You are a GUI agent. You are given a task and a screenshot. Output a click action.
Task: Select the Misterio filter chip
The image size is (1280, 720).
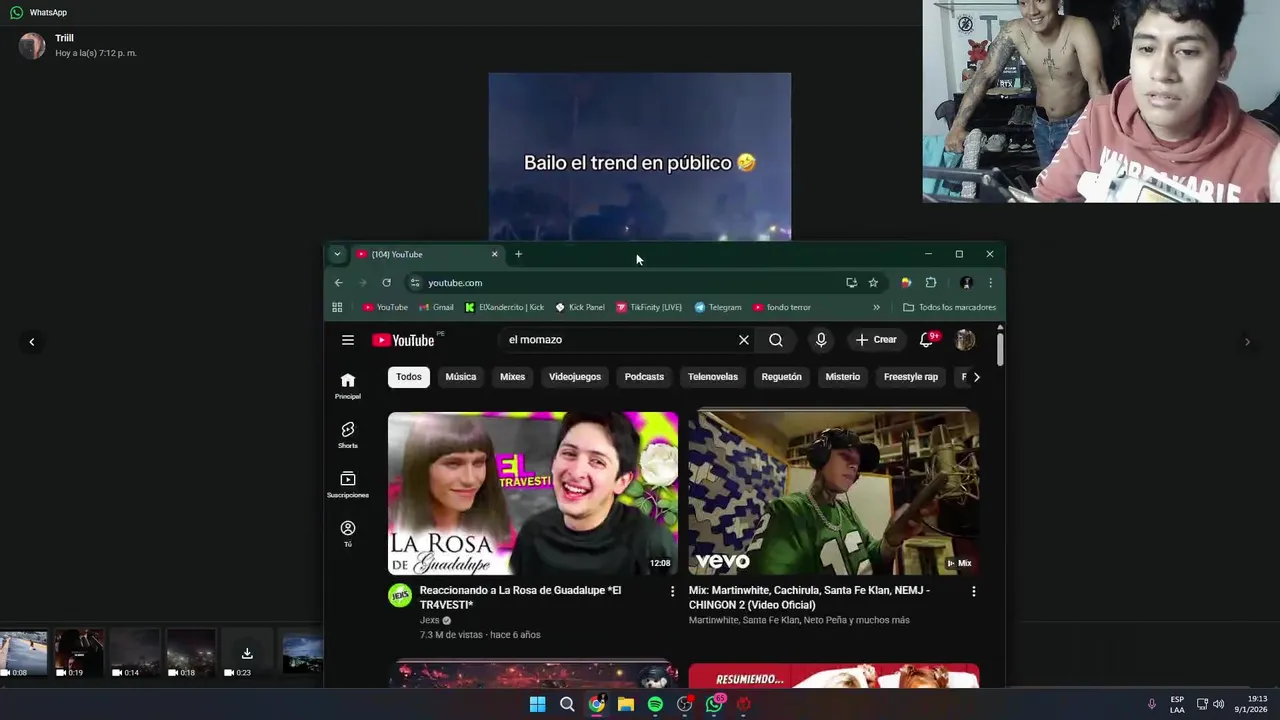[x=843, y=377]
